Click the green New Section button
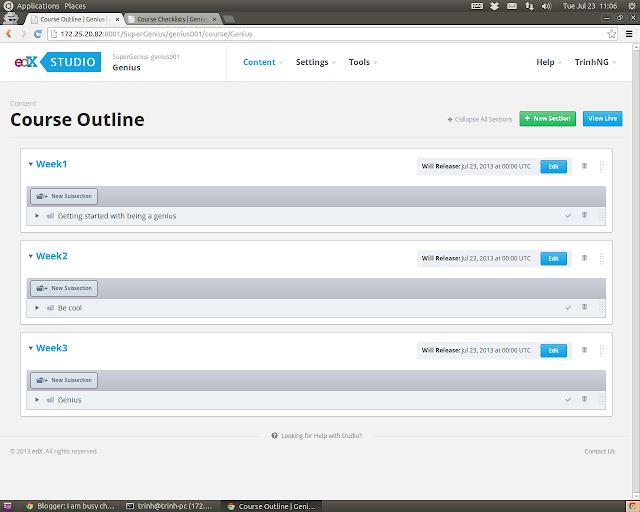 click(547, 118)
